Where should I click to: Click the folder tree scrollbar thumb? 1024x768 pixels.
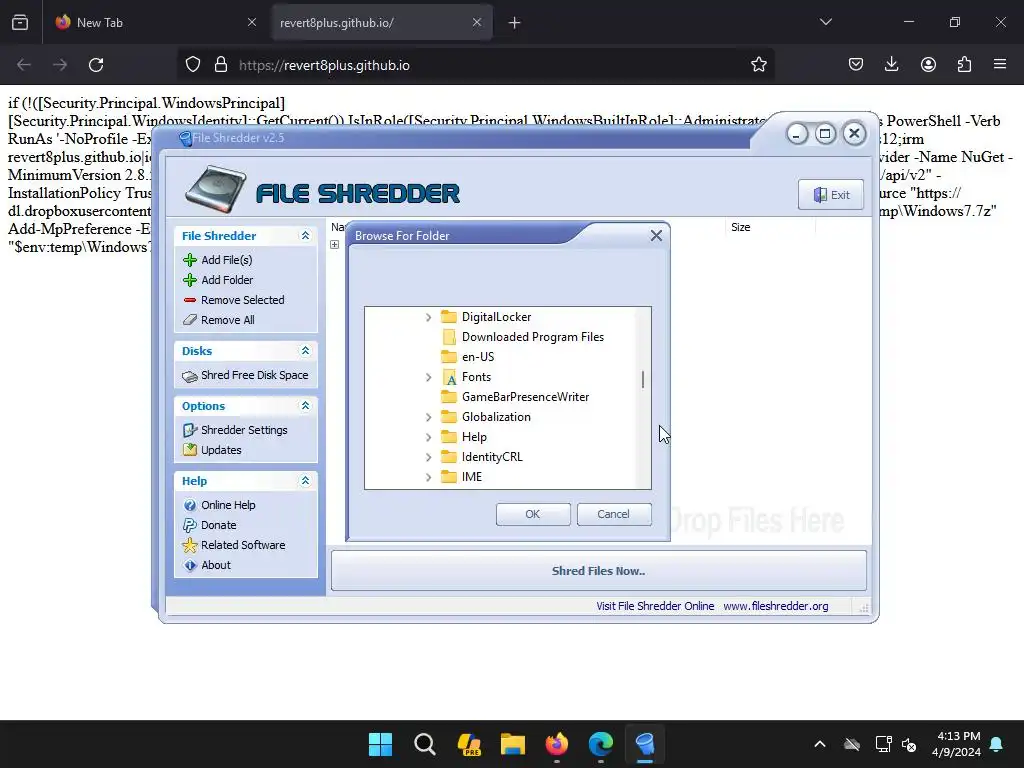pos(643,379)
